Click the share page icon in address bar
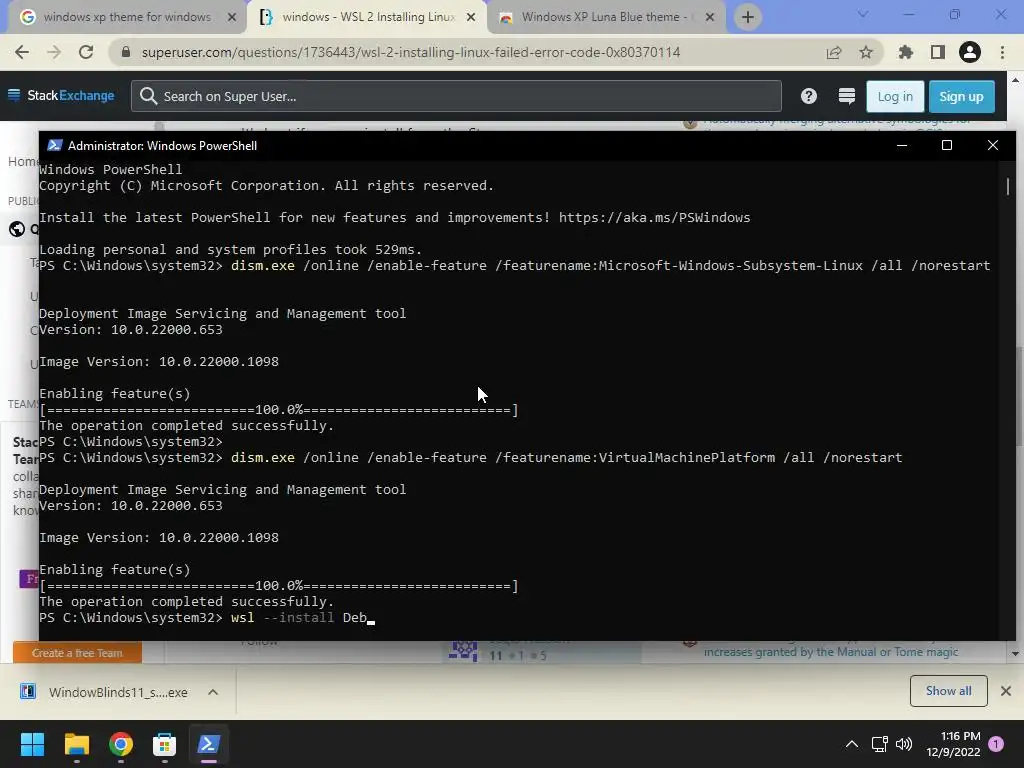This screenshot has height=768, width=1024. coord(834,52)
